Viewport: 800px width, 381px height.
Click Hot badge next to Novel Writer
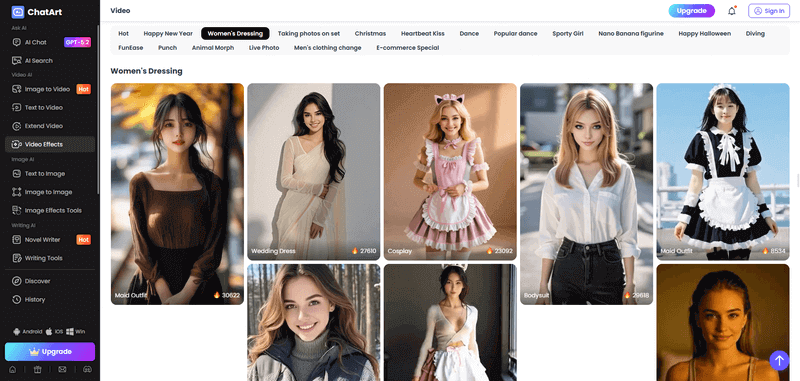click(x=84, y=240)
